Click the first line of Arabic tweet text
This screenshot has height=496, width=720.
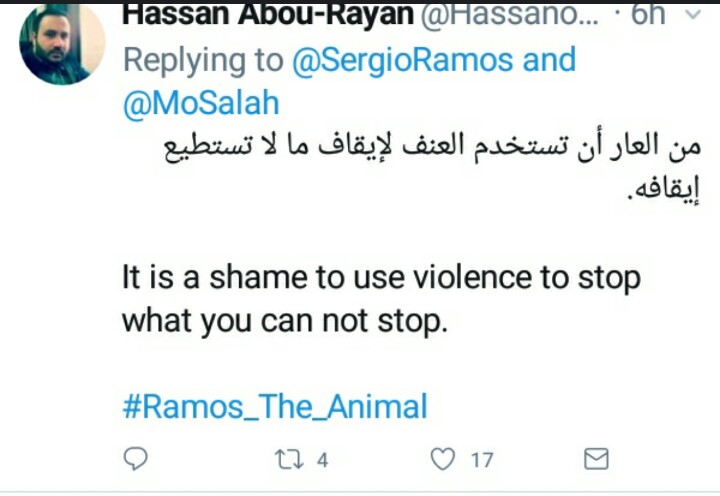[432, 148]
